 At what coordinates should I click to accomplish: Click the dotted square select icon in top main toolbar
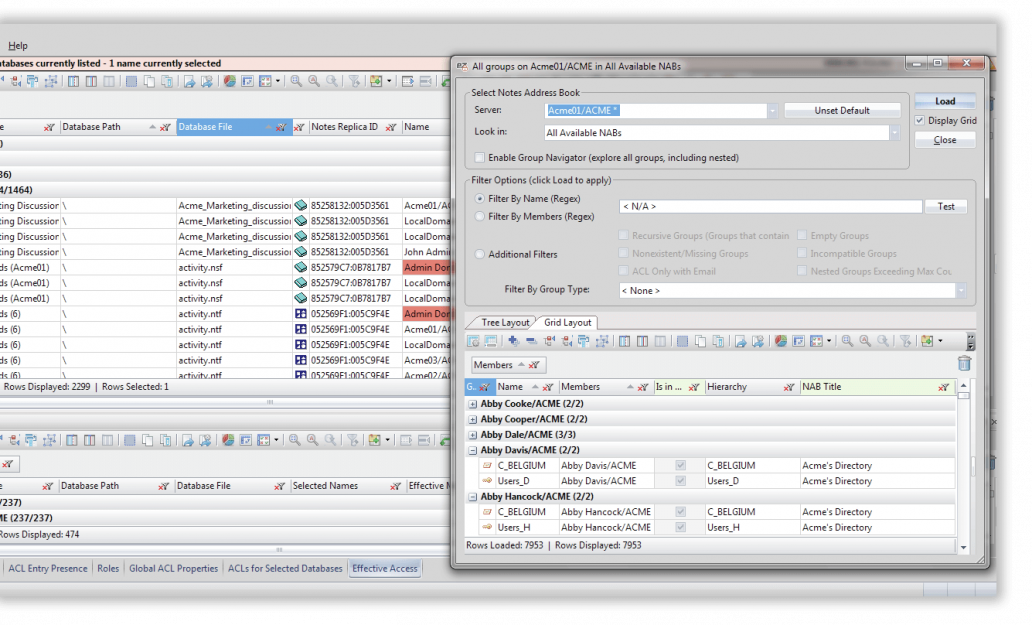click(132, 81)
